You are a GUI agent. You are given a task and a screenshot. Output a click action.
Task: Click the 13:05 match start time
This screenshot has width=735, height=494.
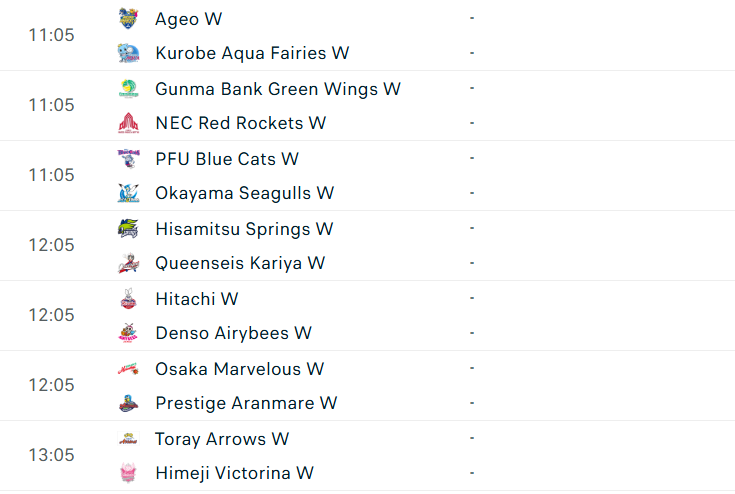click(51, 455)
